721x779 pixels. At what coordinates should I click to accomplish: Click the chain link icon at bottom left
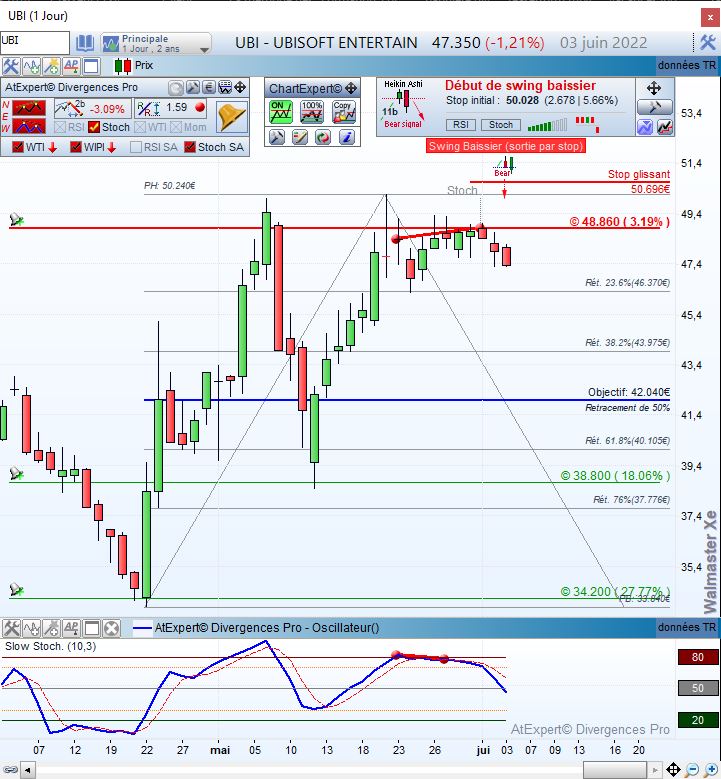(x=10, y=771)
